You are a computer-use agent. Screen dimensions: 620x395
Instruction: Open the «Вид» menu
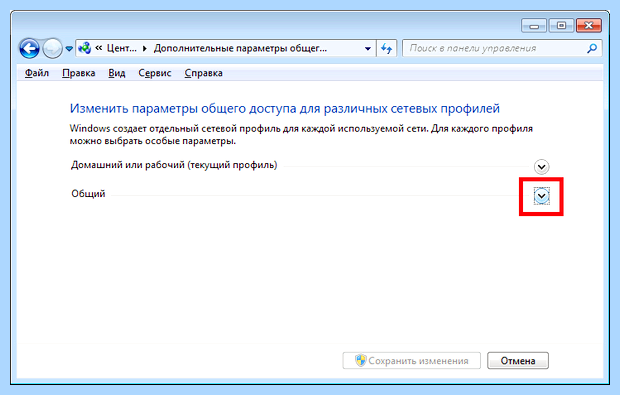pos(117,73)
